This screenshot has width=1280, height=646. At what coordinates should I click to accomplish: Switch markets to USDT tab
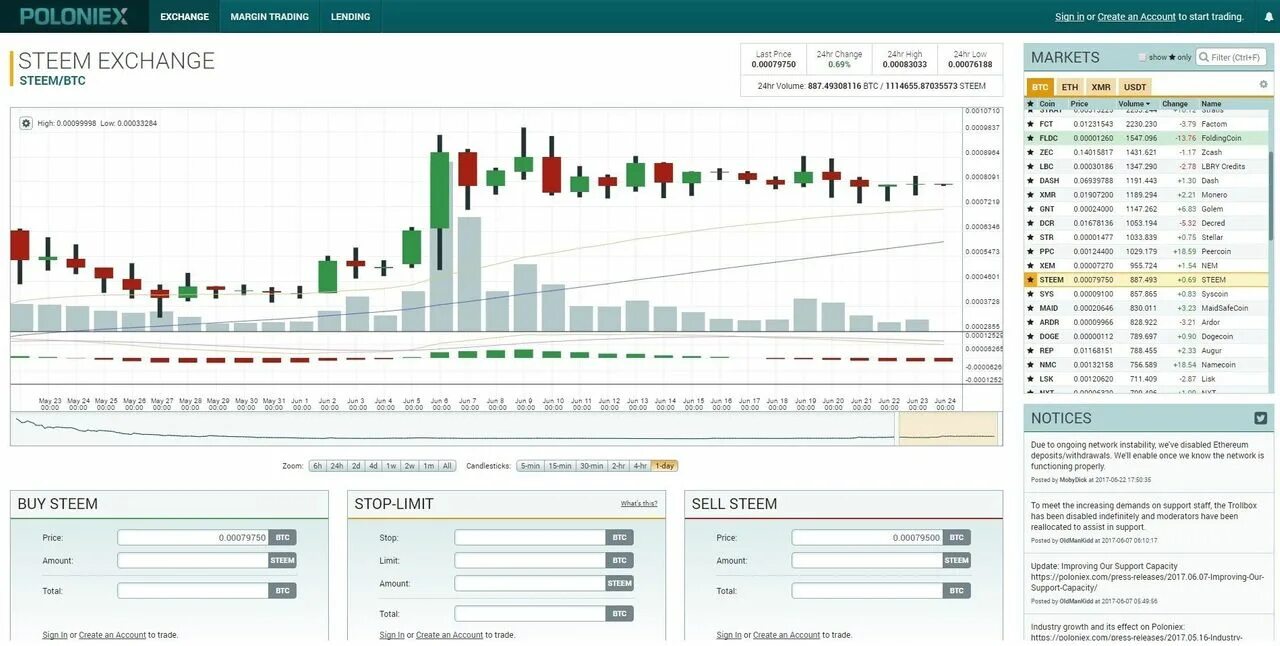(1135, 87)
